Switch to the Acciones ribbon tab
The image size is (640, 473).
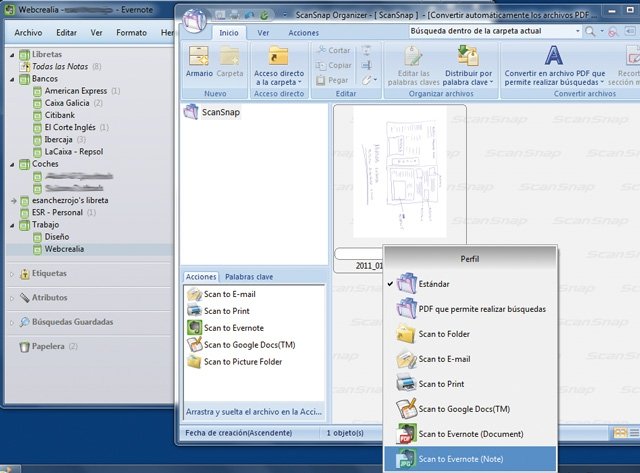point(303,33)
